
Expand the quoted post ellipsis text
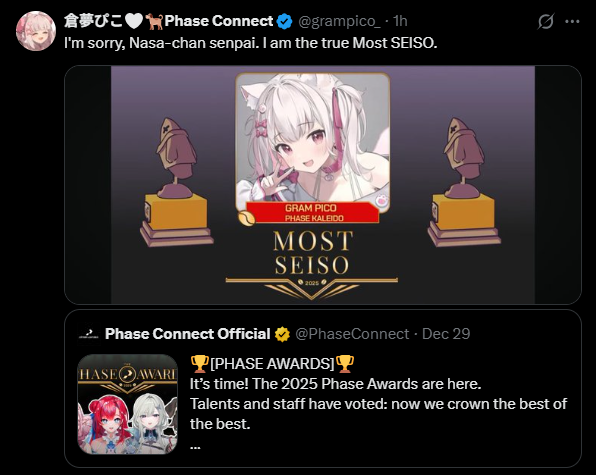[x=195, y=447]
